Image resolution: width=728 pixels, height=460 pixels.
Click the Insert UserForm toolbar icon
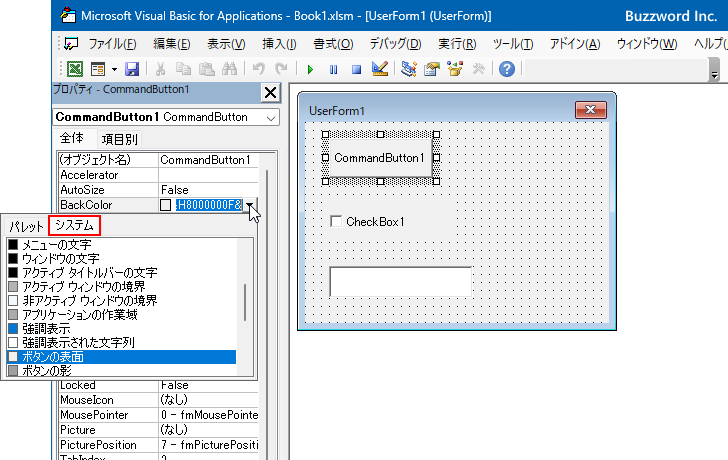coord(98,69)
